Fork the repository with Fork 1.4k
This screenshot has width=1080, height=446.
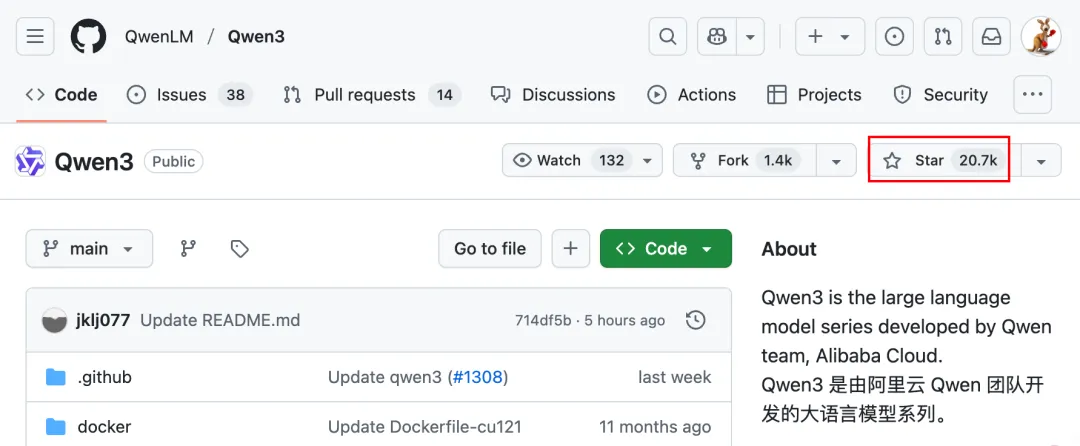point(745,161)
